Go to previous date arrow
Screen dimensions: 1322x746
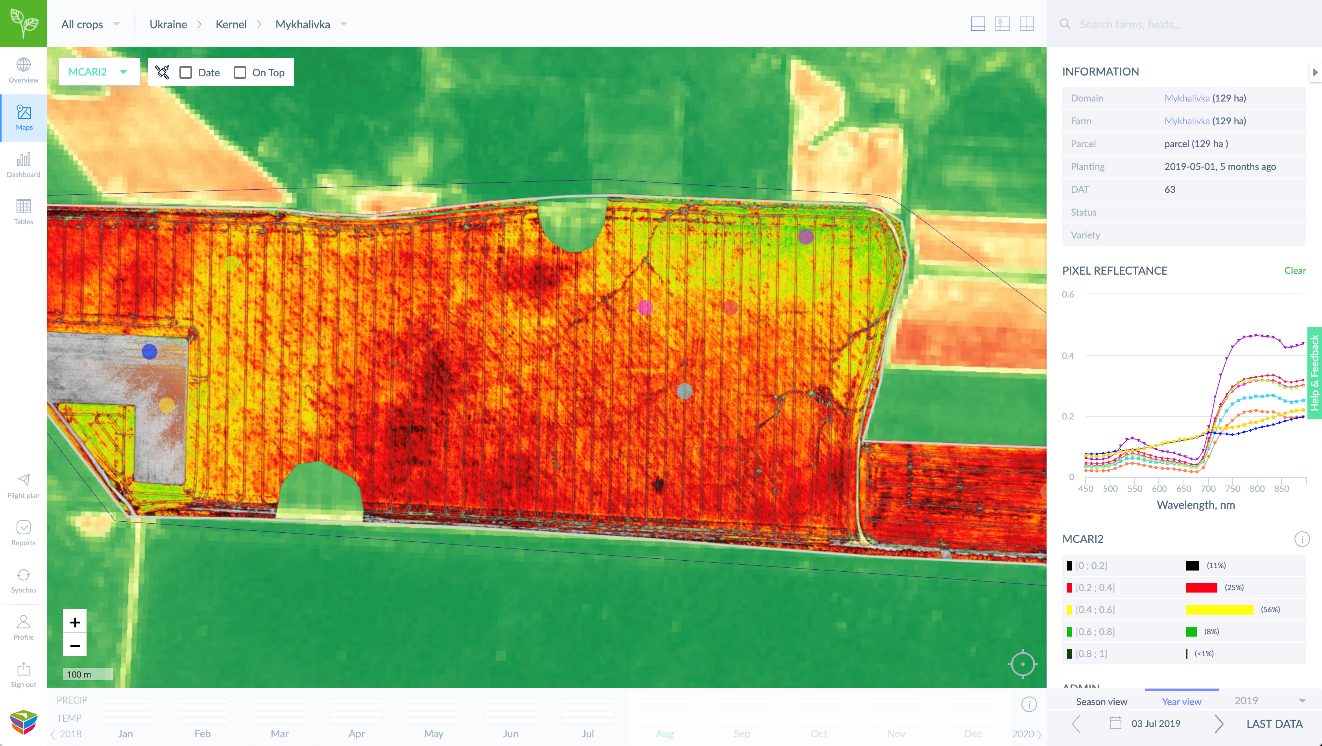[1076, 724]
